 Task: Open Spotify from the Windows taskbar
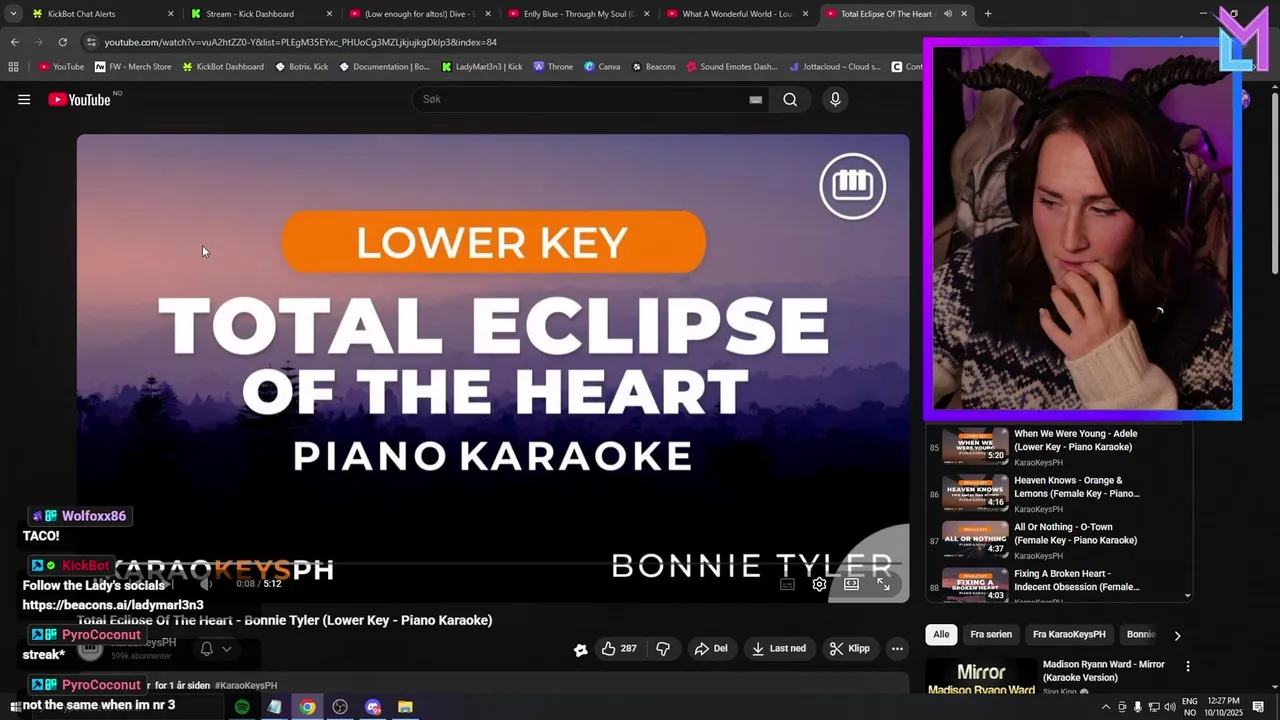[x=242, y=707]
